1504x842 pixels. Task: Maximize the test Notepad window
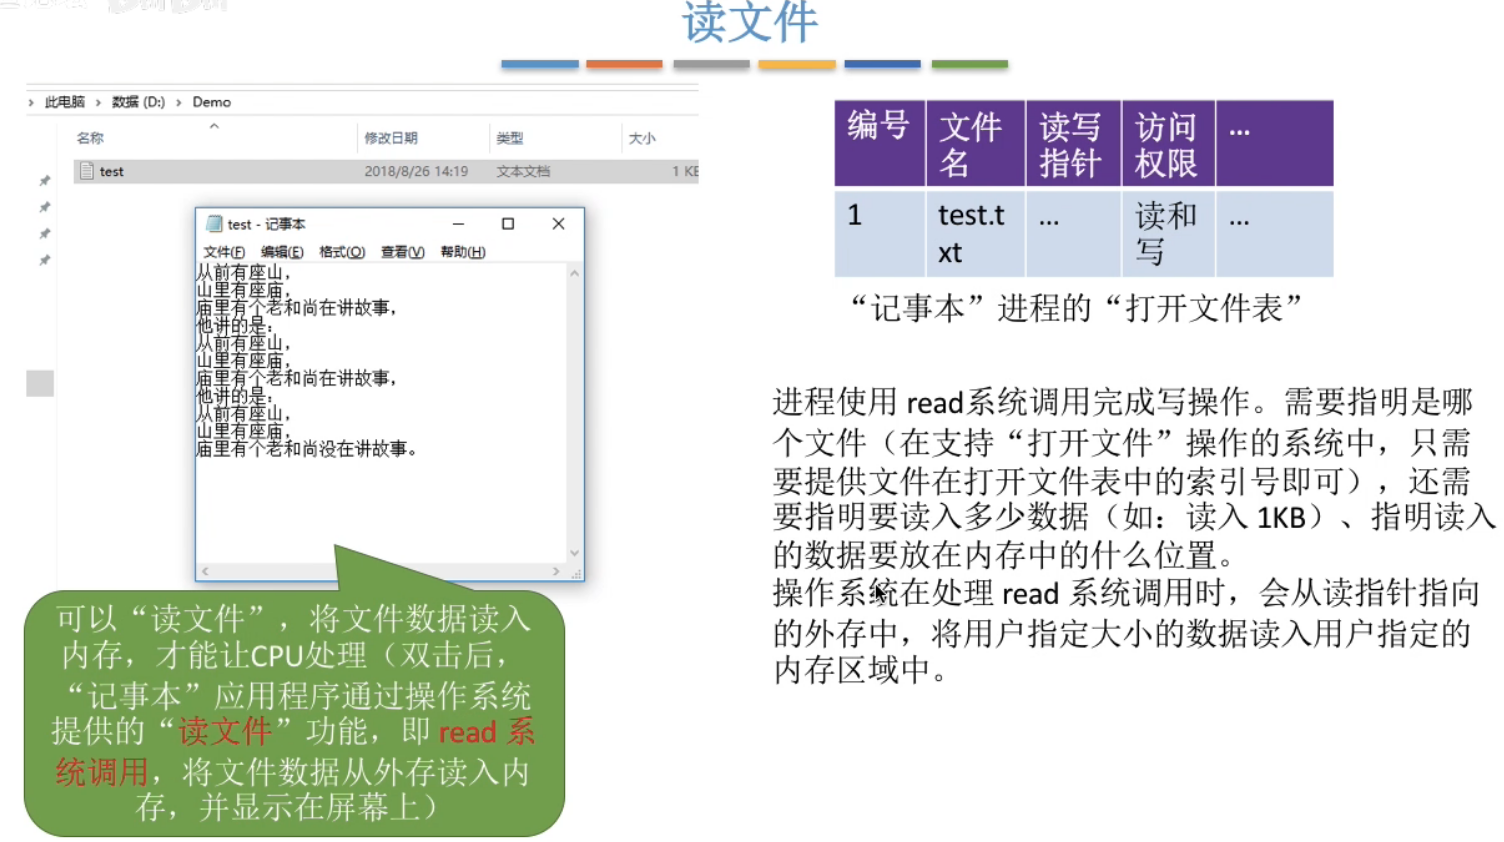pyautogui.click(x=508, y=224)
